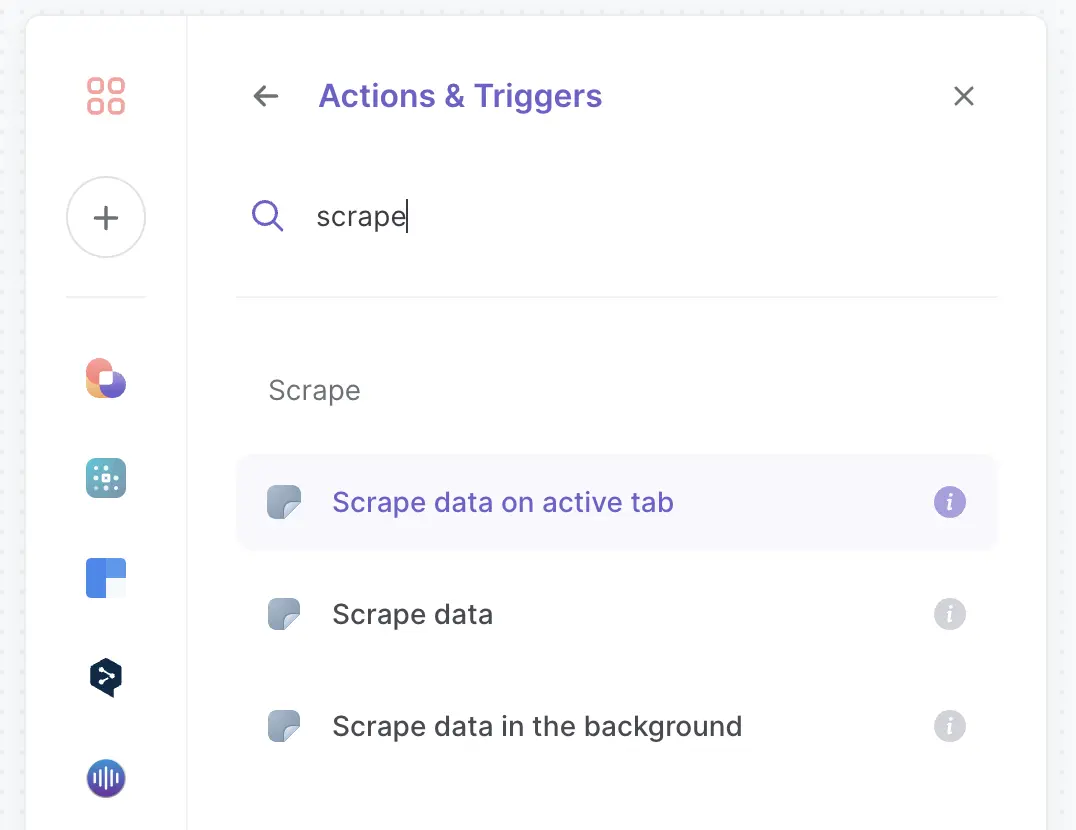Screen dimensions: 1076x830
Task: Open the blue square app icon
Action: click(x=106, y=578)
